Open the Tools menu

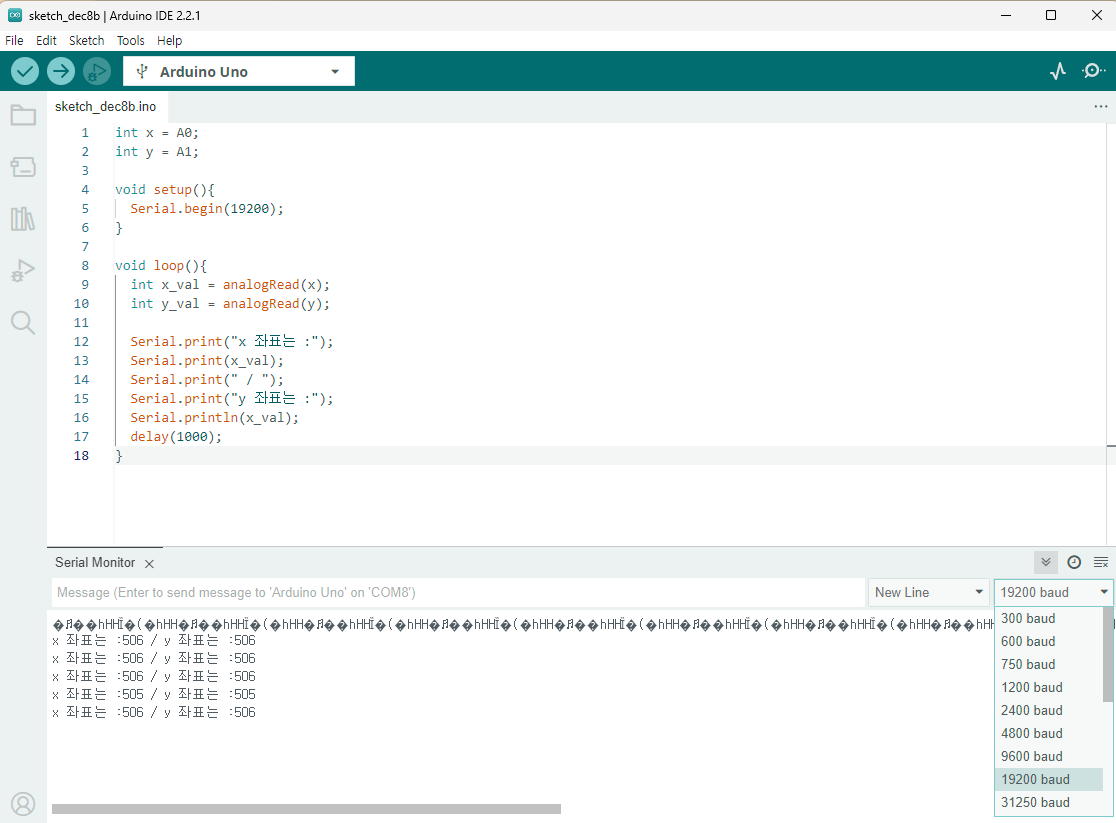[x=131, y=41]
